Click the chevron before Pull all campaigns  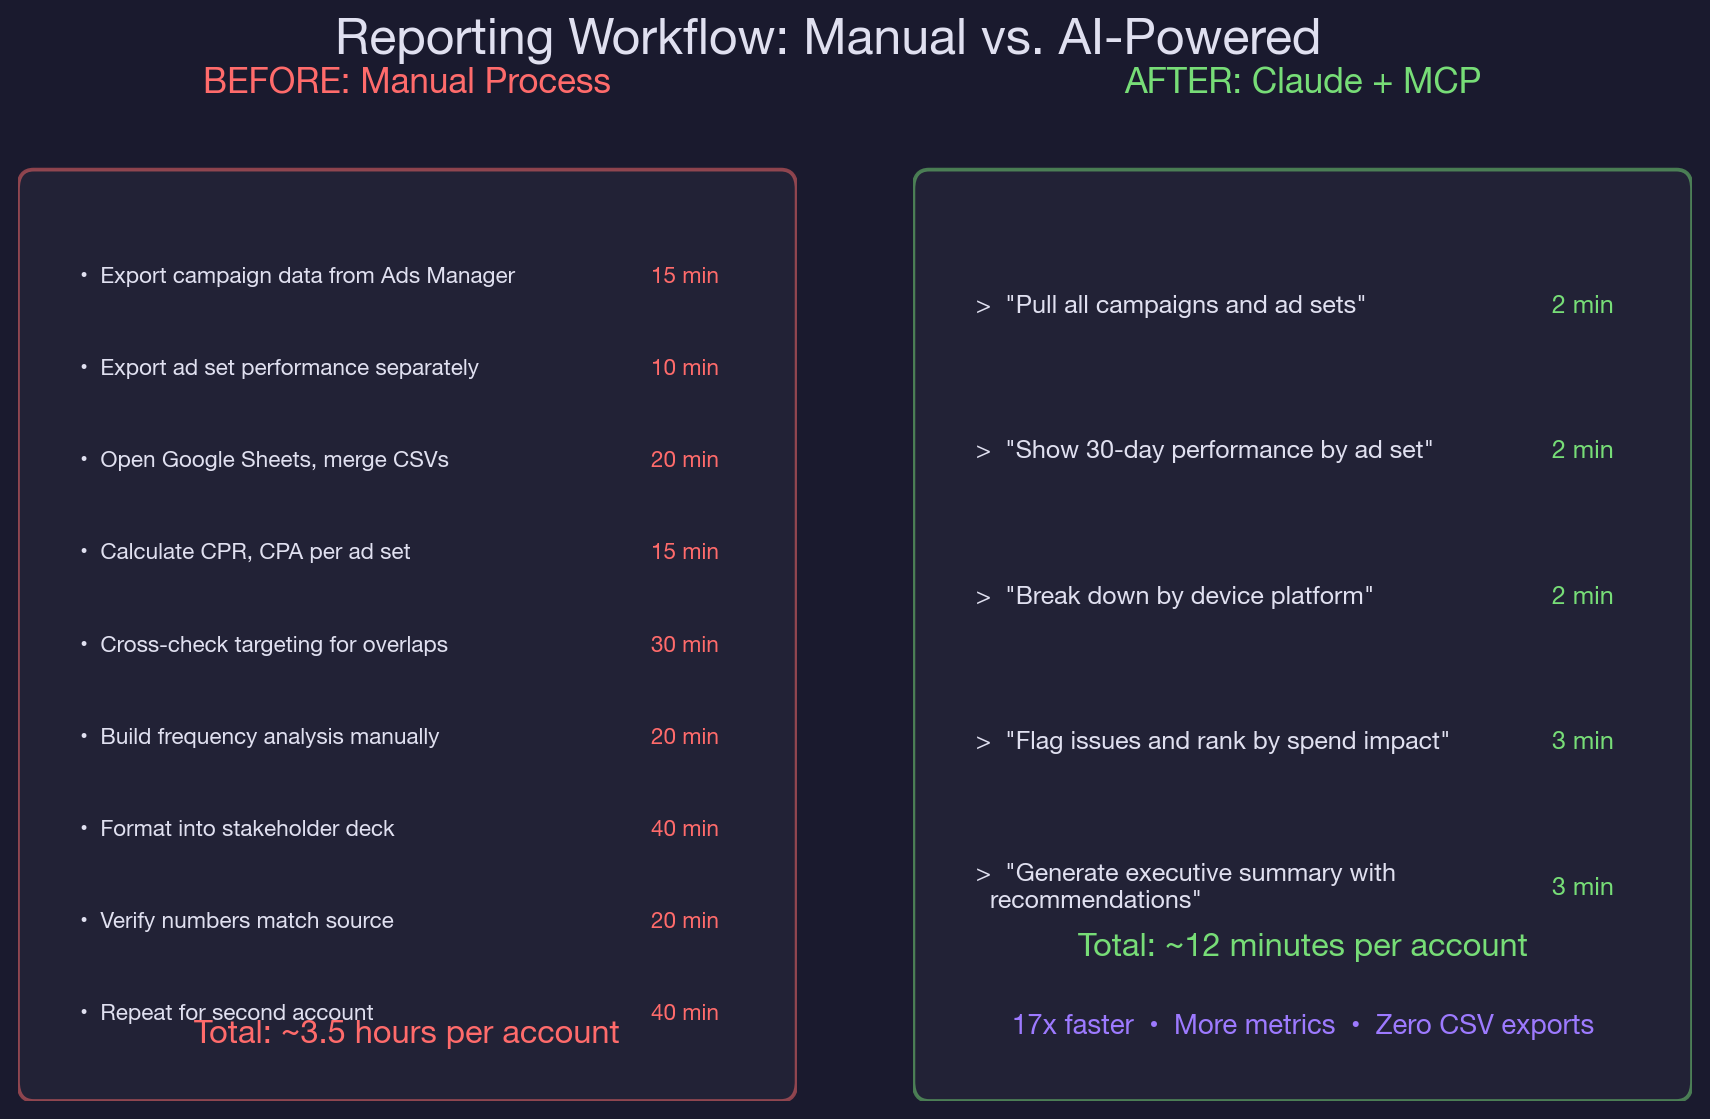point(981,306)
